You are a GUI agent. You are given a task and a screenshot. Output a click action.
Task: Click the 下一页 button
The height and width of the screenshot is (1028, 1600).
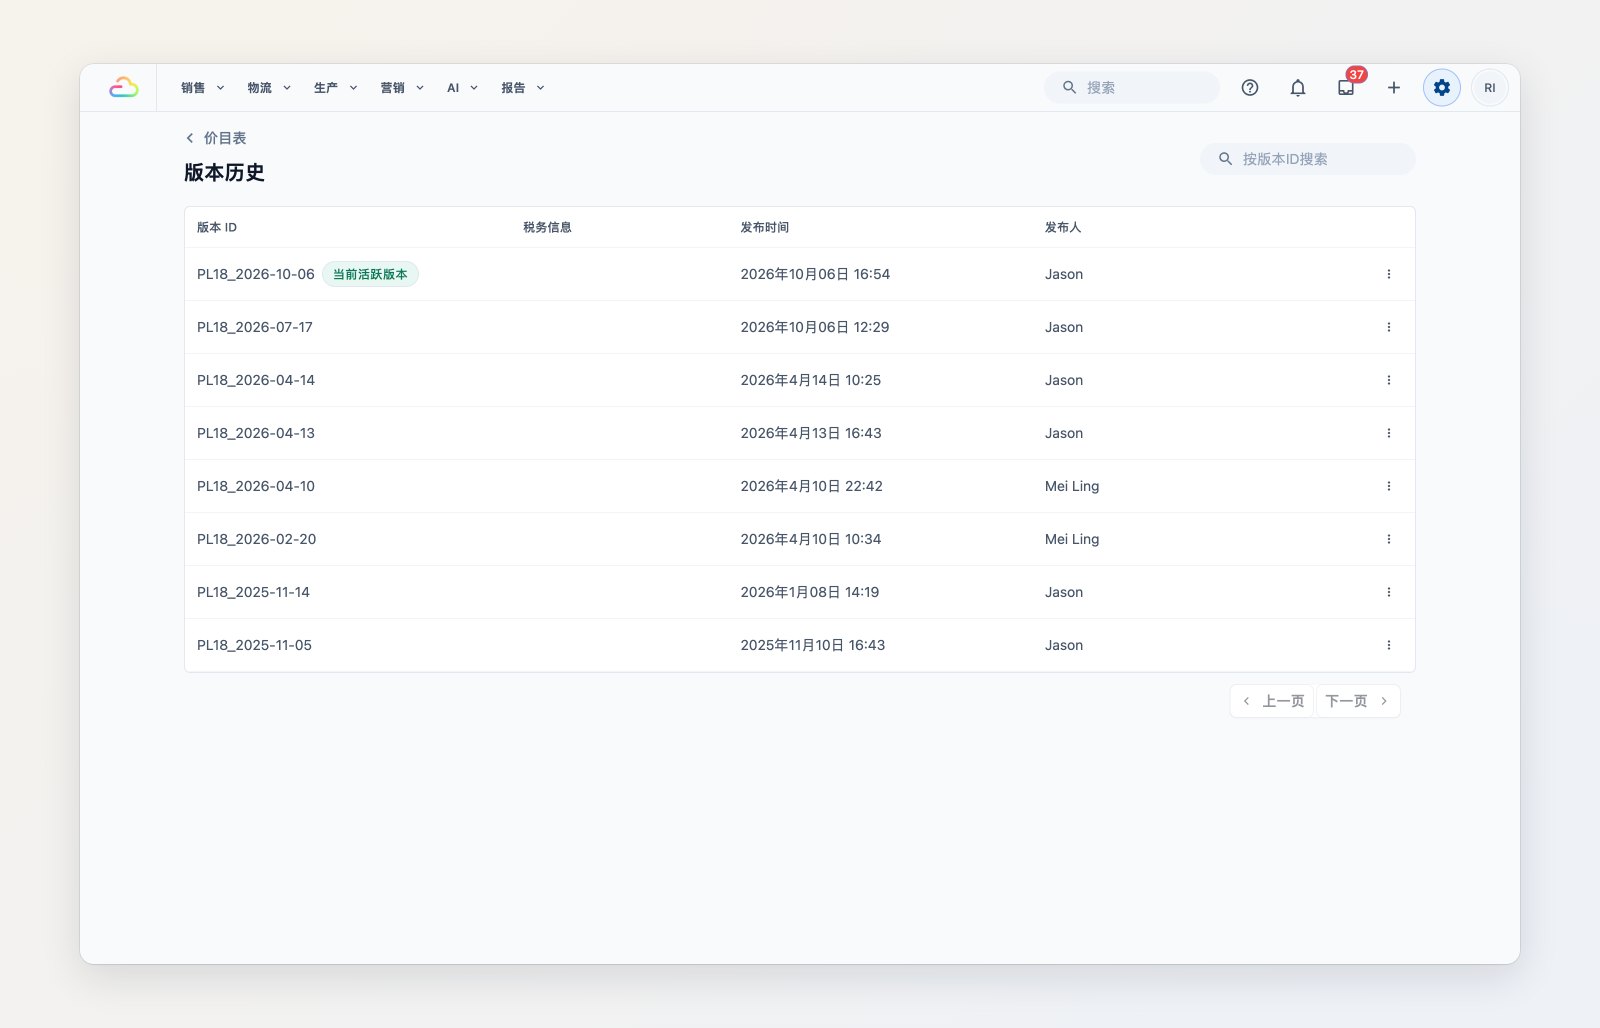(1357, 701)
